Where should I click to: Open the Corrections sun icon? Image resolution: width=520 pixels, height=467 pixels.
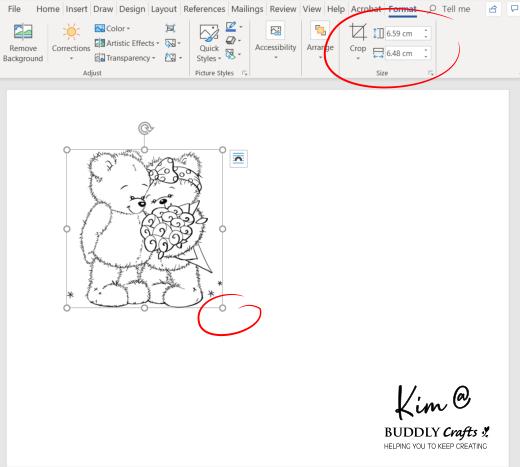pos(71,32)
